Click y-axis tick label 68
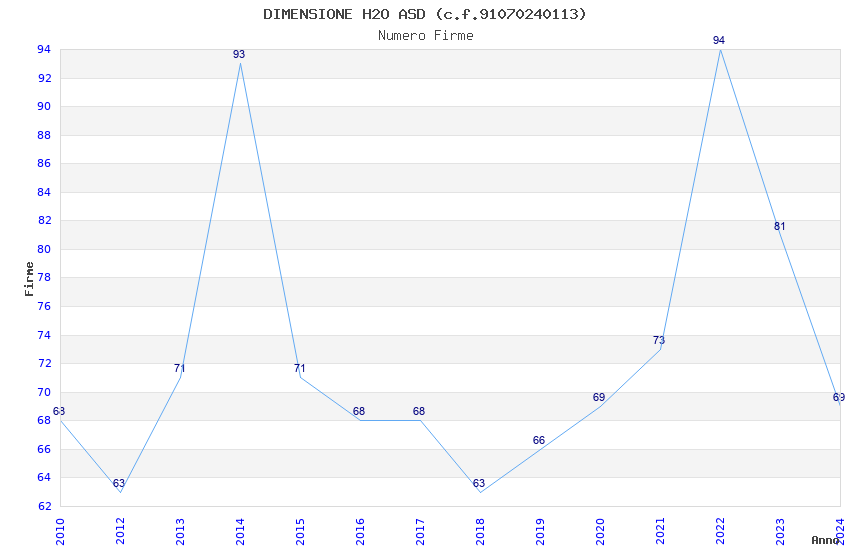Image resolution: width=850 pixels, height=550 pixels. click(44, 420)
